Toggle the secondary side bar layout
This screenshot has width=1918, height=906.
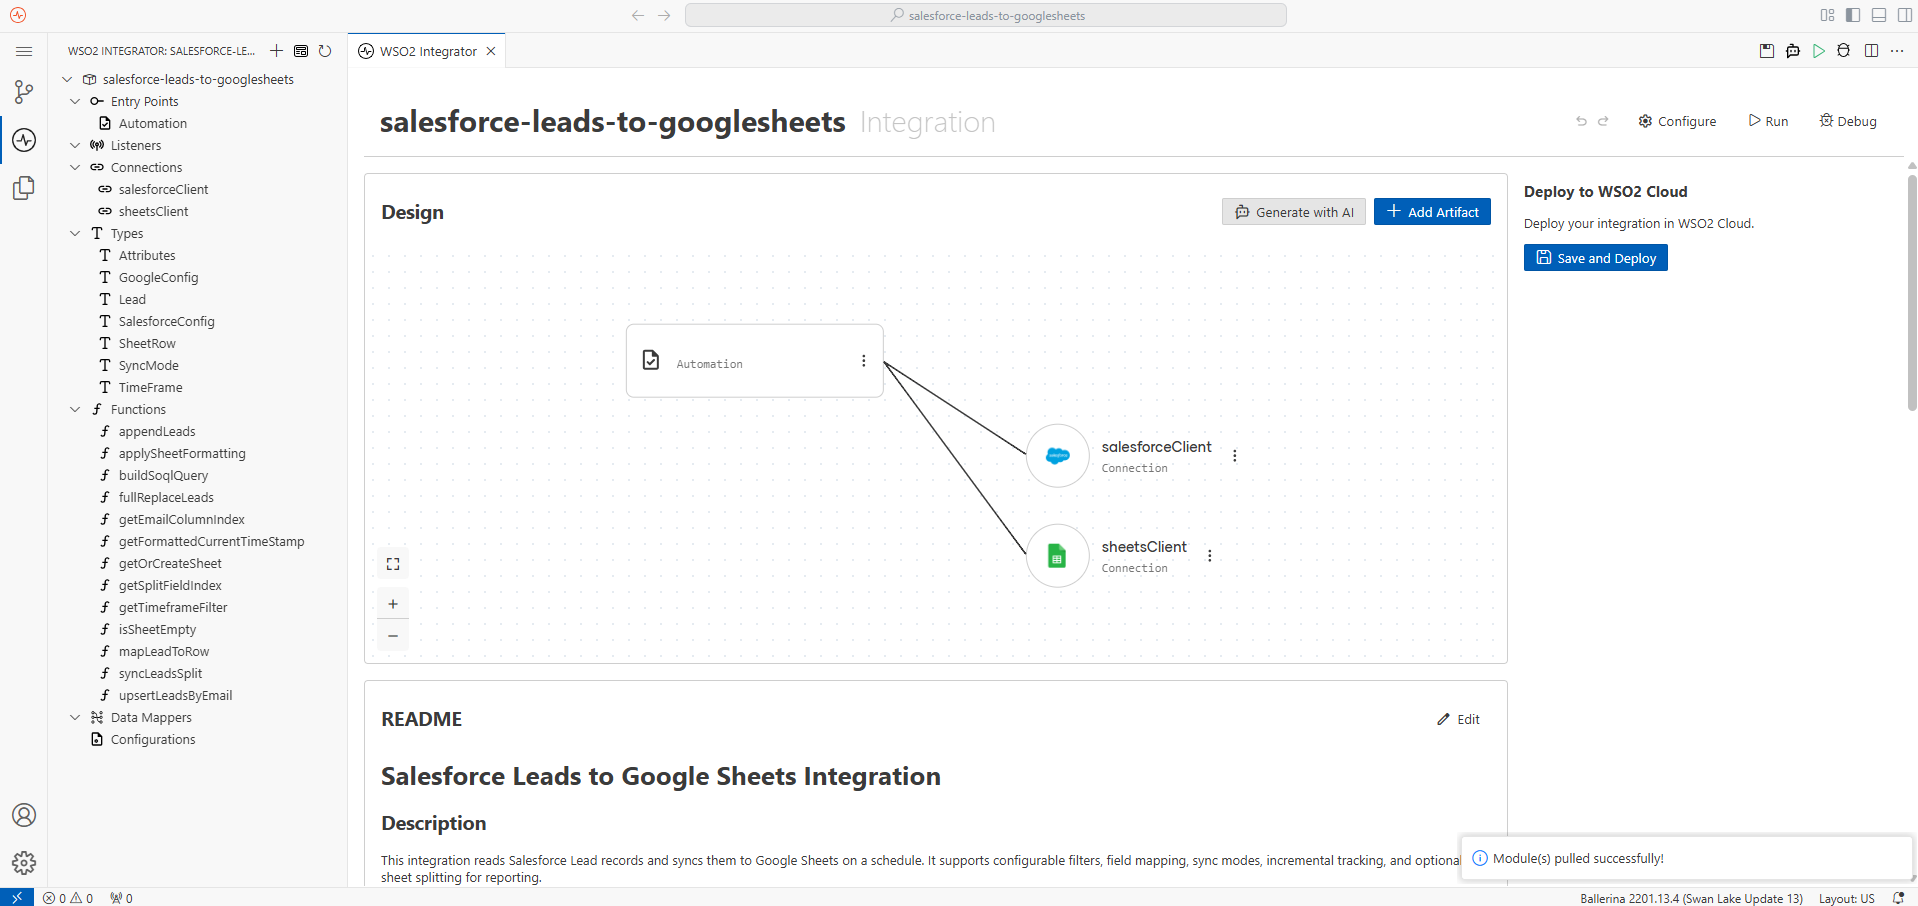(x=1905, y=15)
